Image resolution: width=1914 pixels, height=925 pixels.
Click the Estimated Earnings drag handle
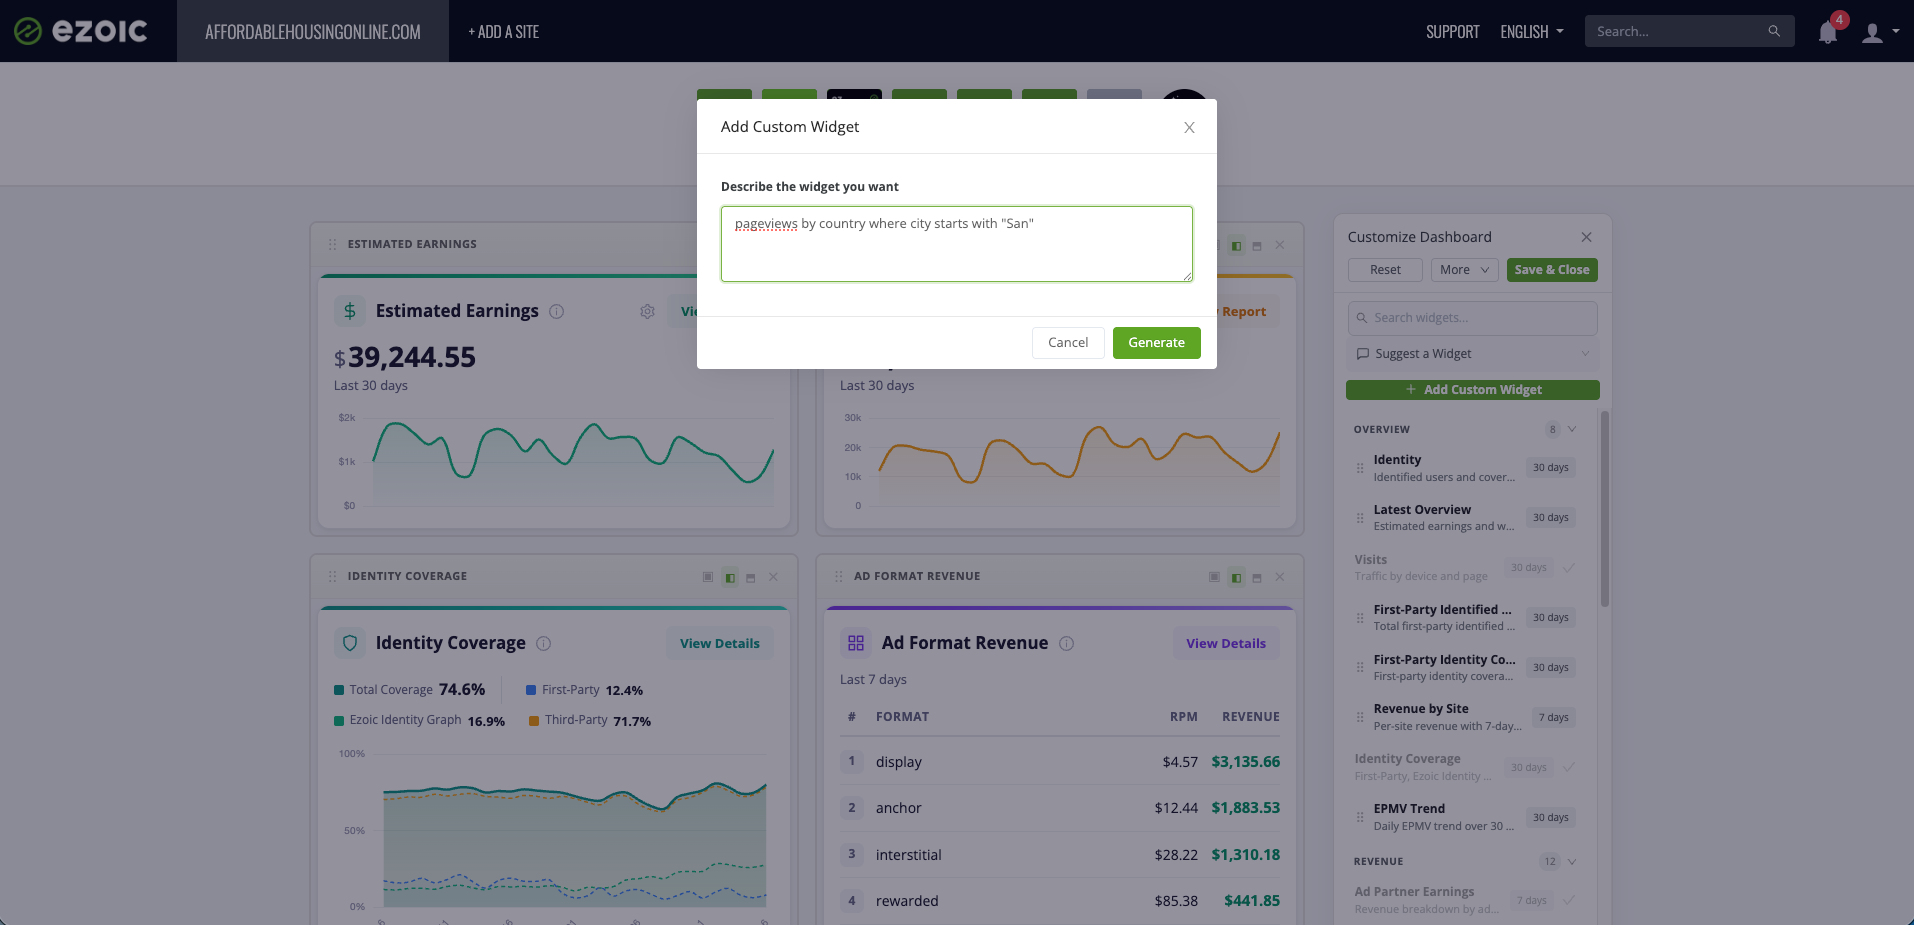[x=332, y=244]
